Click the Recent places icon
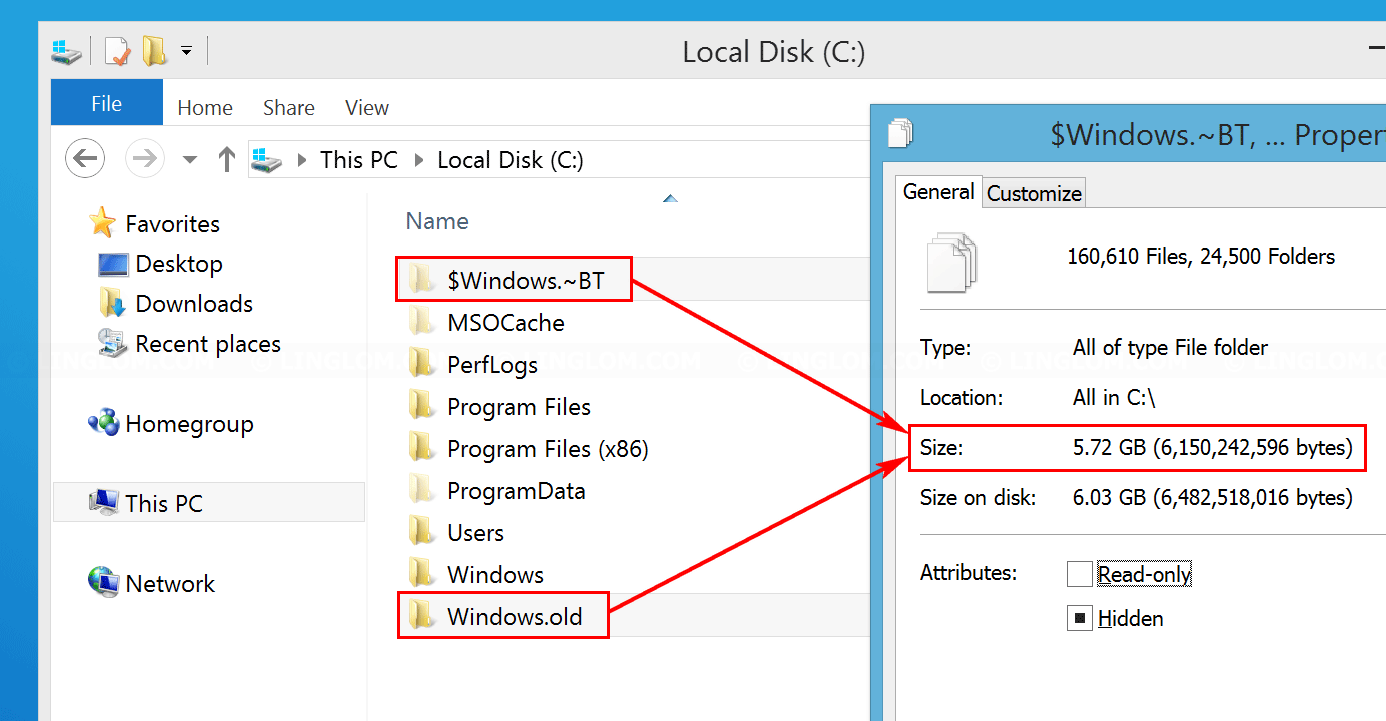Screen dimensions: 1386x721 pyautogui.click(x=112, y=343)
